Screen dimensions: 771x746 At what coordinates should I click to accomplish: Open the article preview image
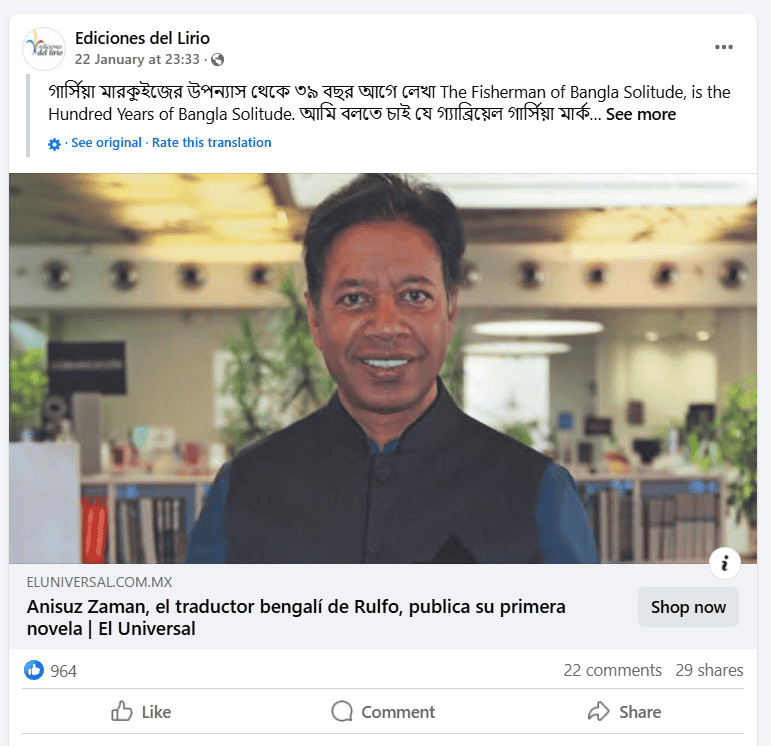[x=383, y=368]
